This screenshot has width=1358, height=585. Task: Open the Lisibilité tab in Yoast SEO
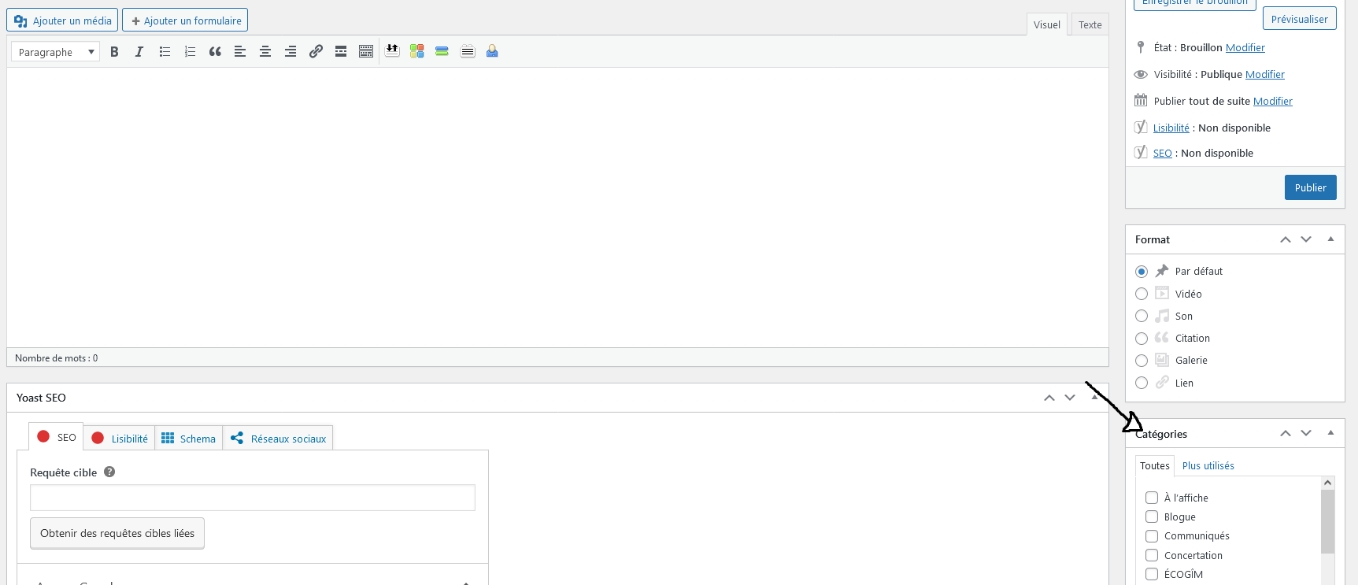(x=120, y=438)
